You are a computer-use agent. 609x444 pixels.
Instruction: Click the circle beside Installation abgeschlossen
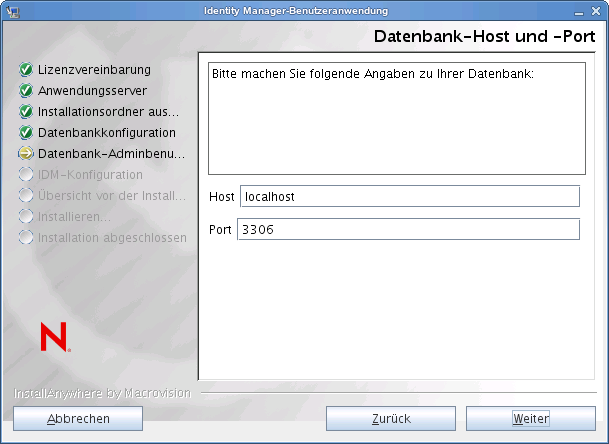click(x=26, y=237)
